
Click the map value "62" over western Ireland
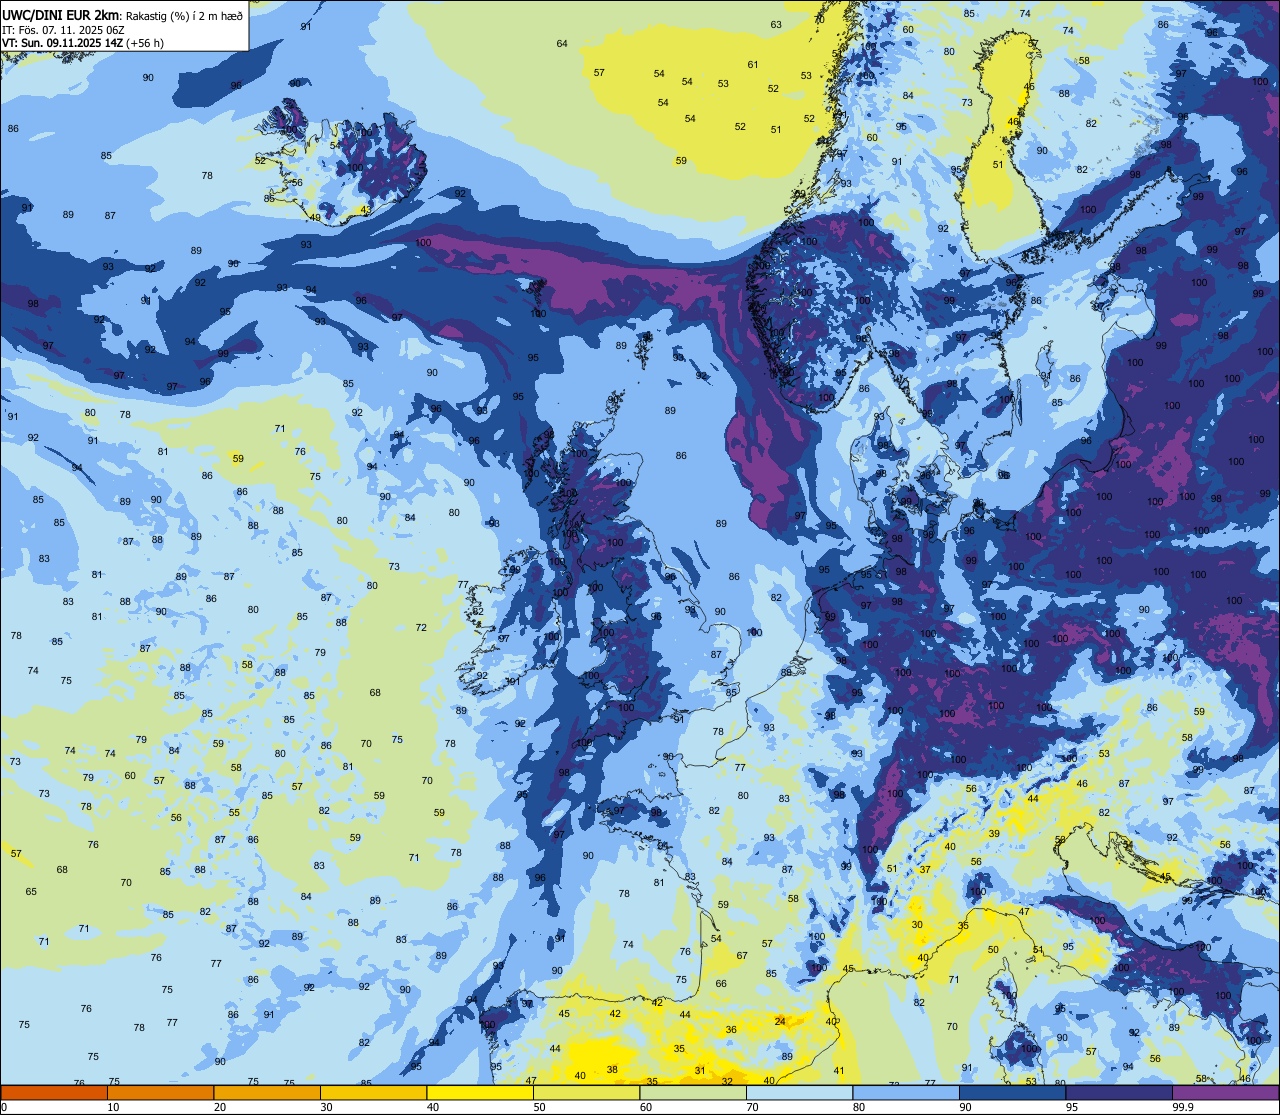478,611
